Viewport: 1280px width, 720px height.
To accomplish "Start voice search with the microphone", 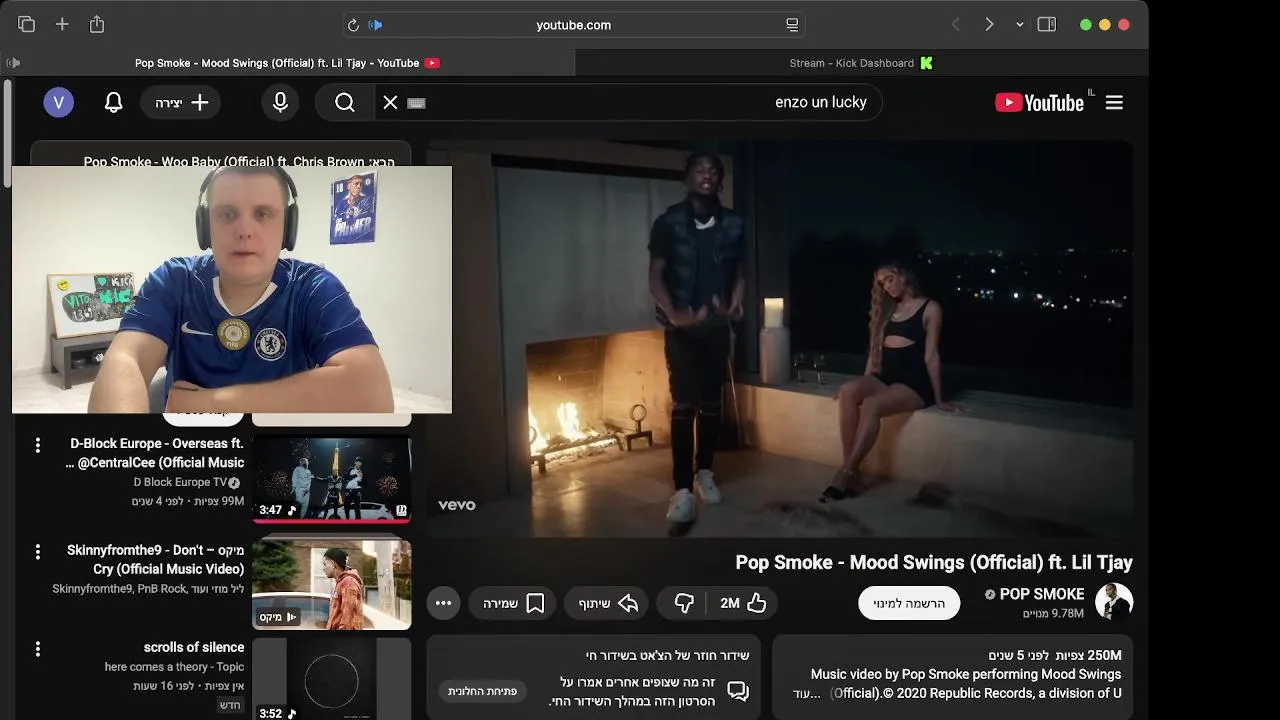I will (280, 102).
